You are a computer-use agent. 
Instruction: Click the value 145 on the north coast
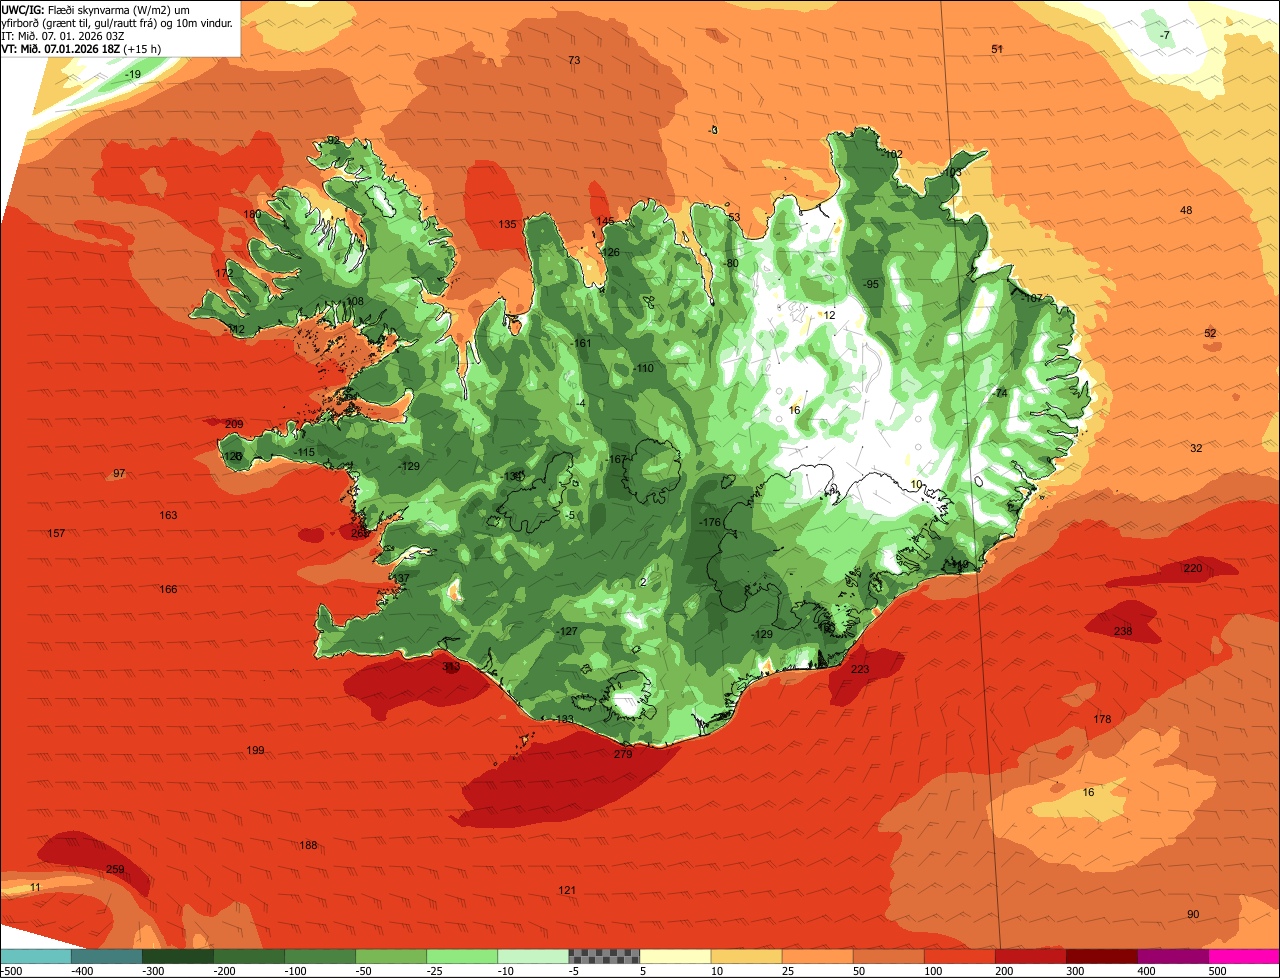[605, 222]
